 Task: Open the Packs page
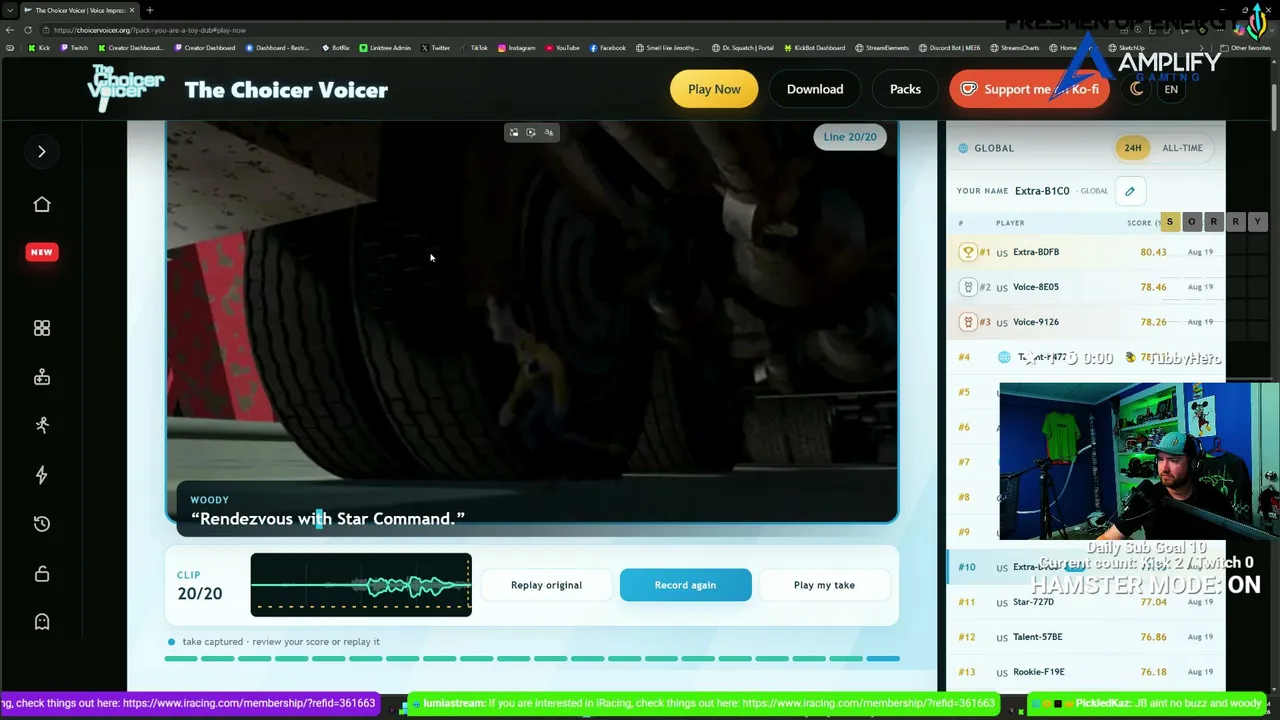[905, 89]
